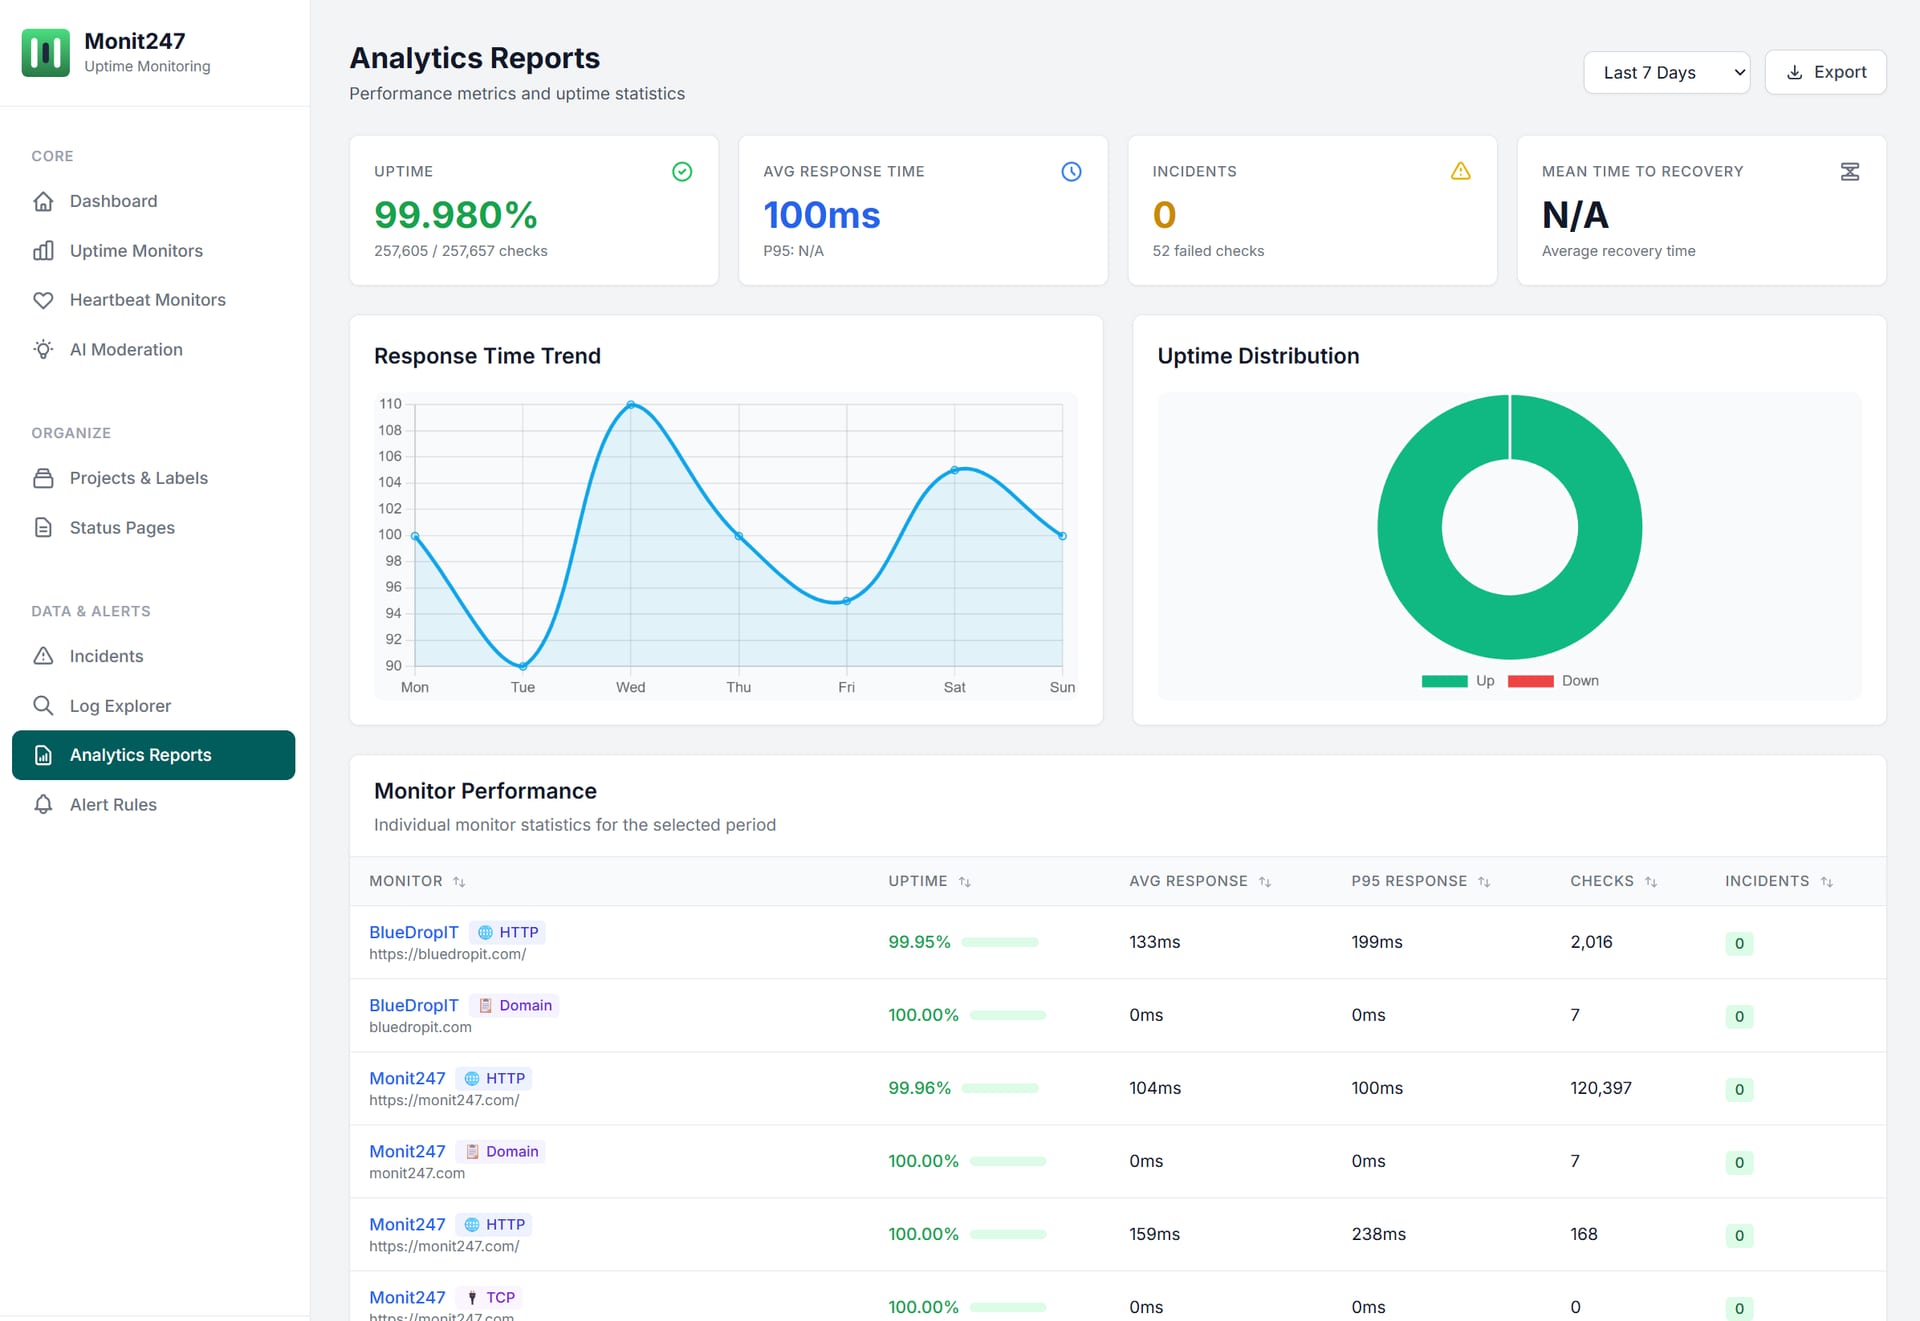This screenshot has width=1920, height=1321.
Task: Navigate to AI Moderation
Action: (x=153, y=350)
